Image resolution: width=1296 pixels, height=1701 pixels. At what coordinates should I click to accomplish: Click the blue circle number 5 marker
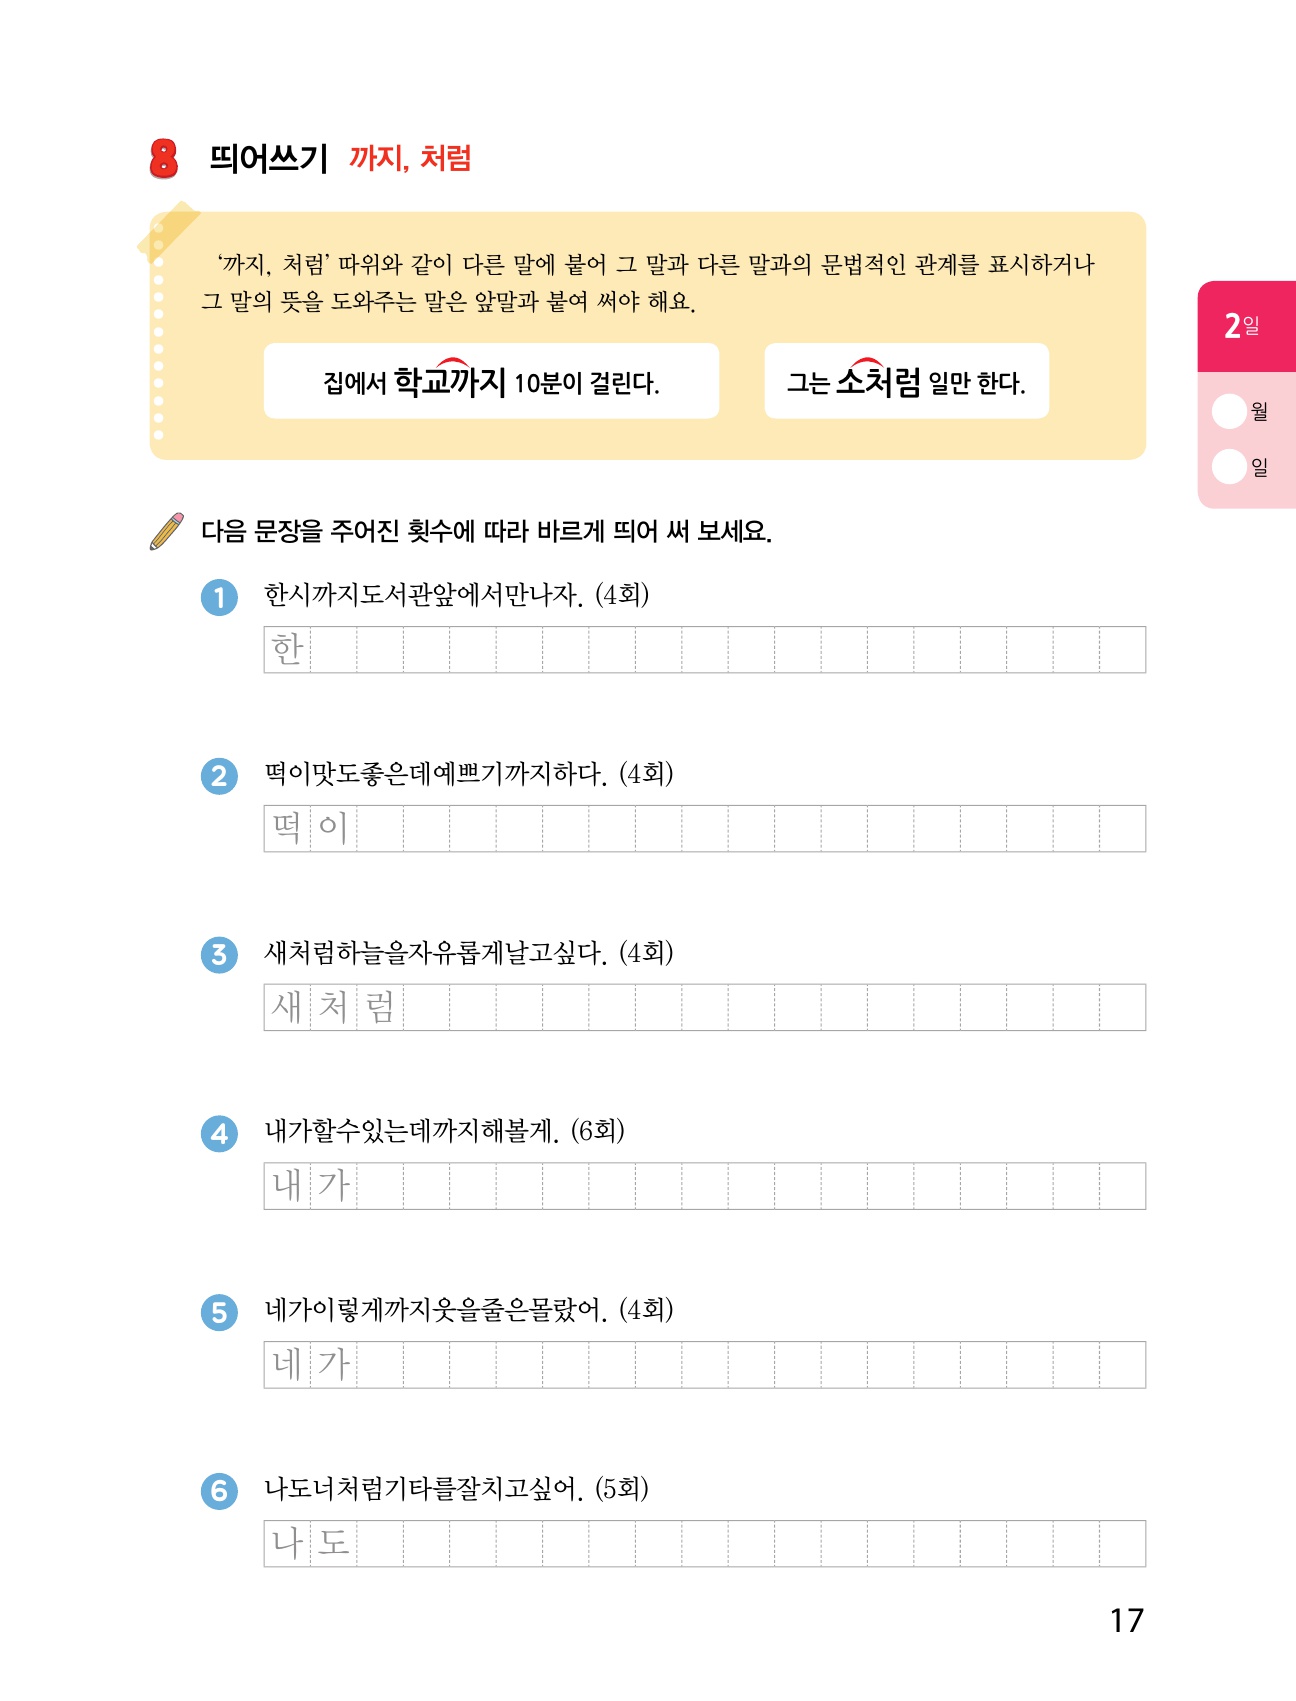(219, 1312)
